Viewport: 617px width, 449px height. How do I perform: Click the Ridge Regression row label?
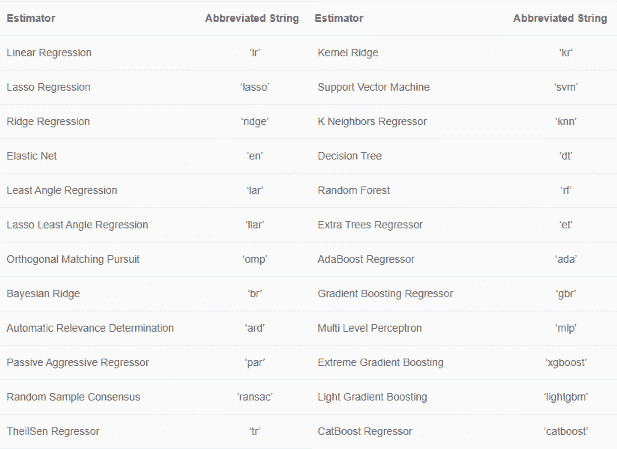click(48, 121)
